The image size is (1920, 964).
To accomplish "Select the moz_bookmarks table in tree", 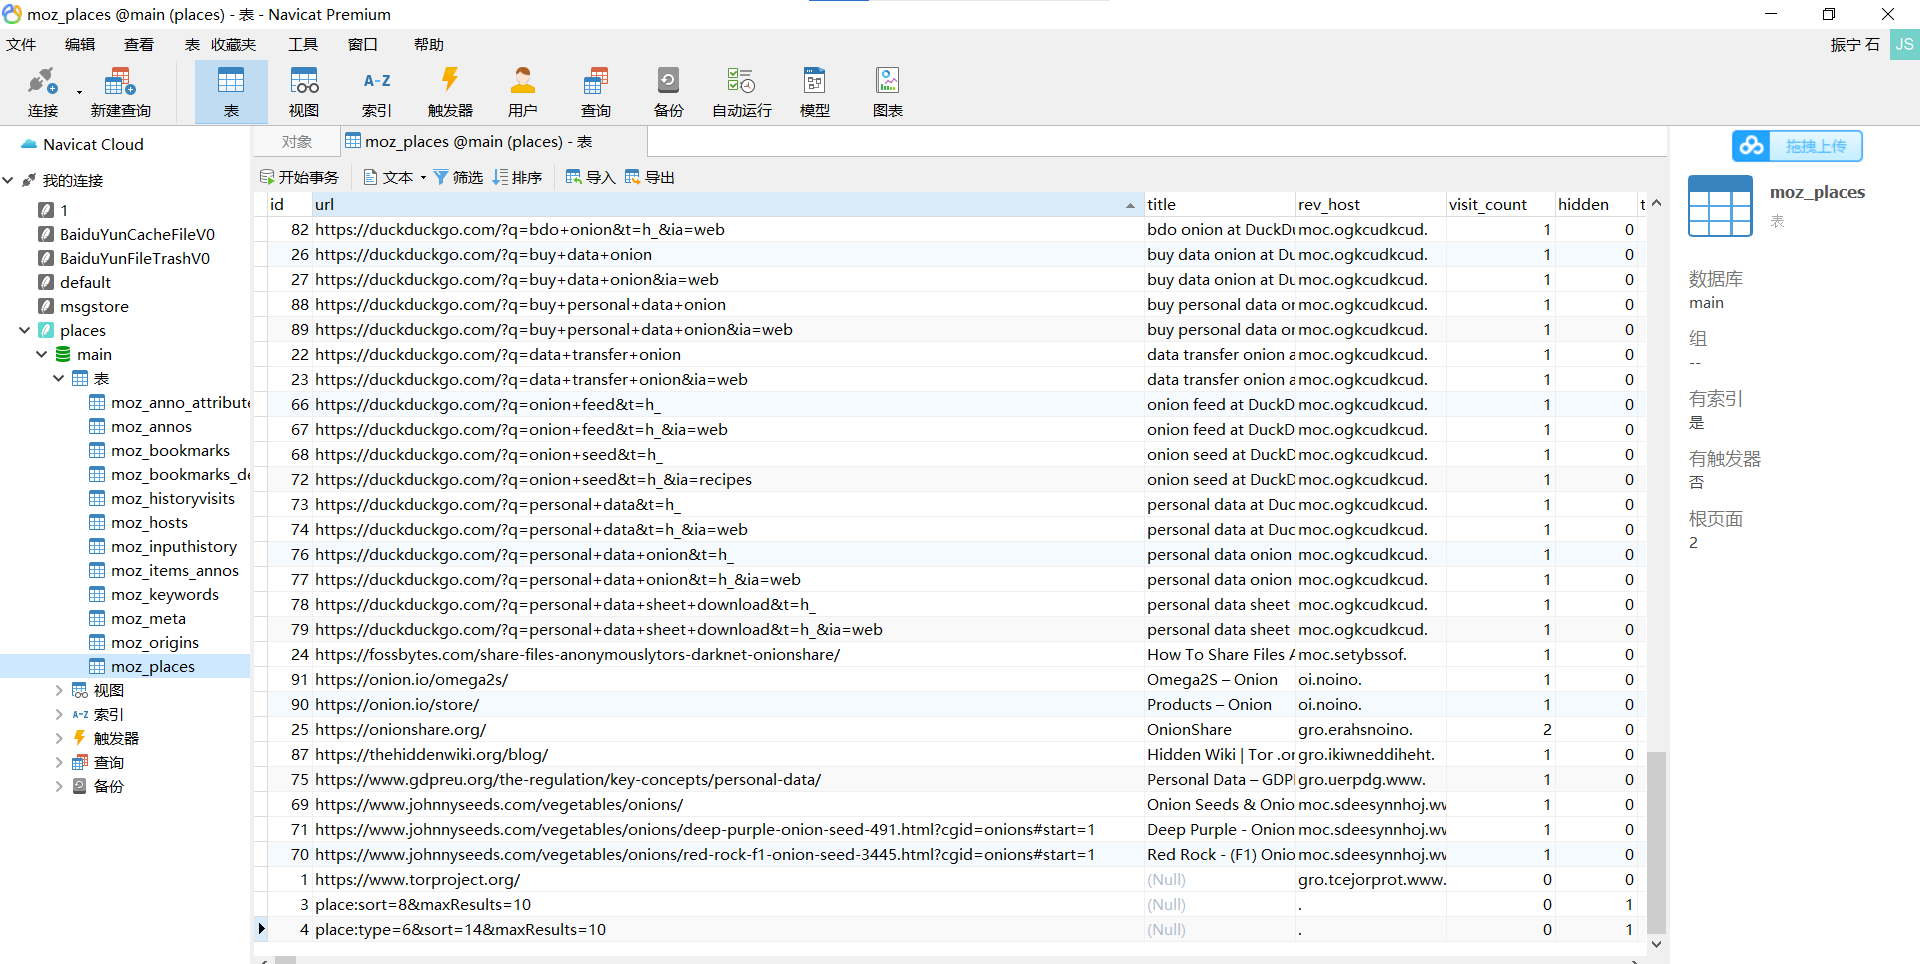I will [170, 450].
